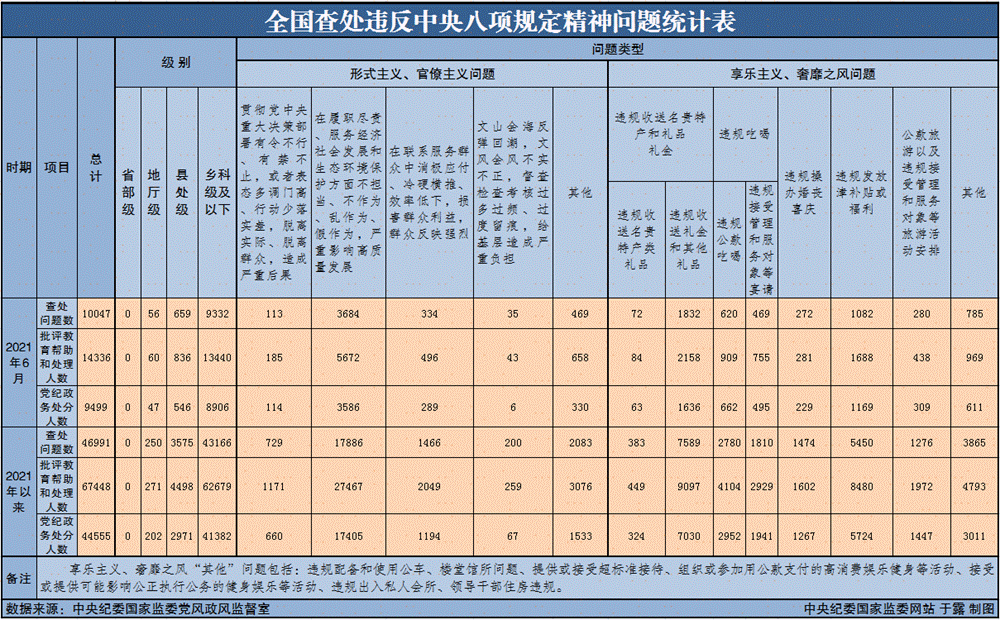The width and height of the screenshot is (1000, 620).
Task: Click the 形式主义、官僚主义问题 header
Action: coord(422,75)
